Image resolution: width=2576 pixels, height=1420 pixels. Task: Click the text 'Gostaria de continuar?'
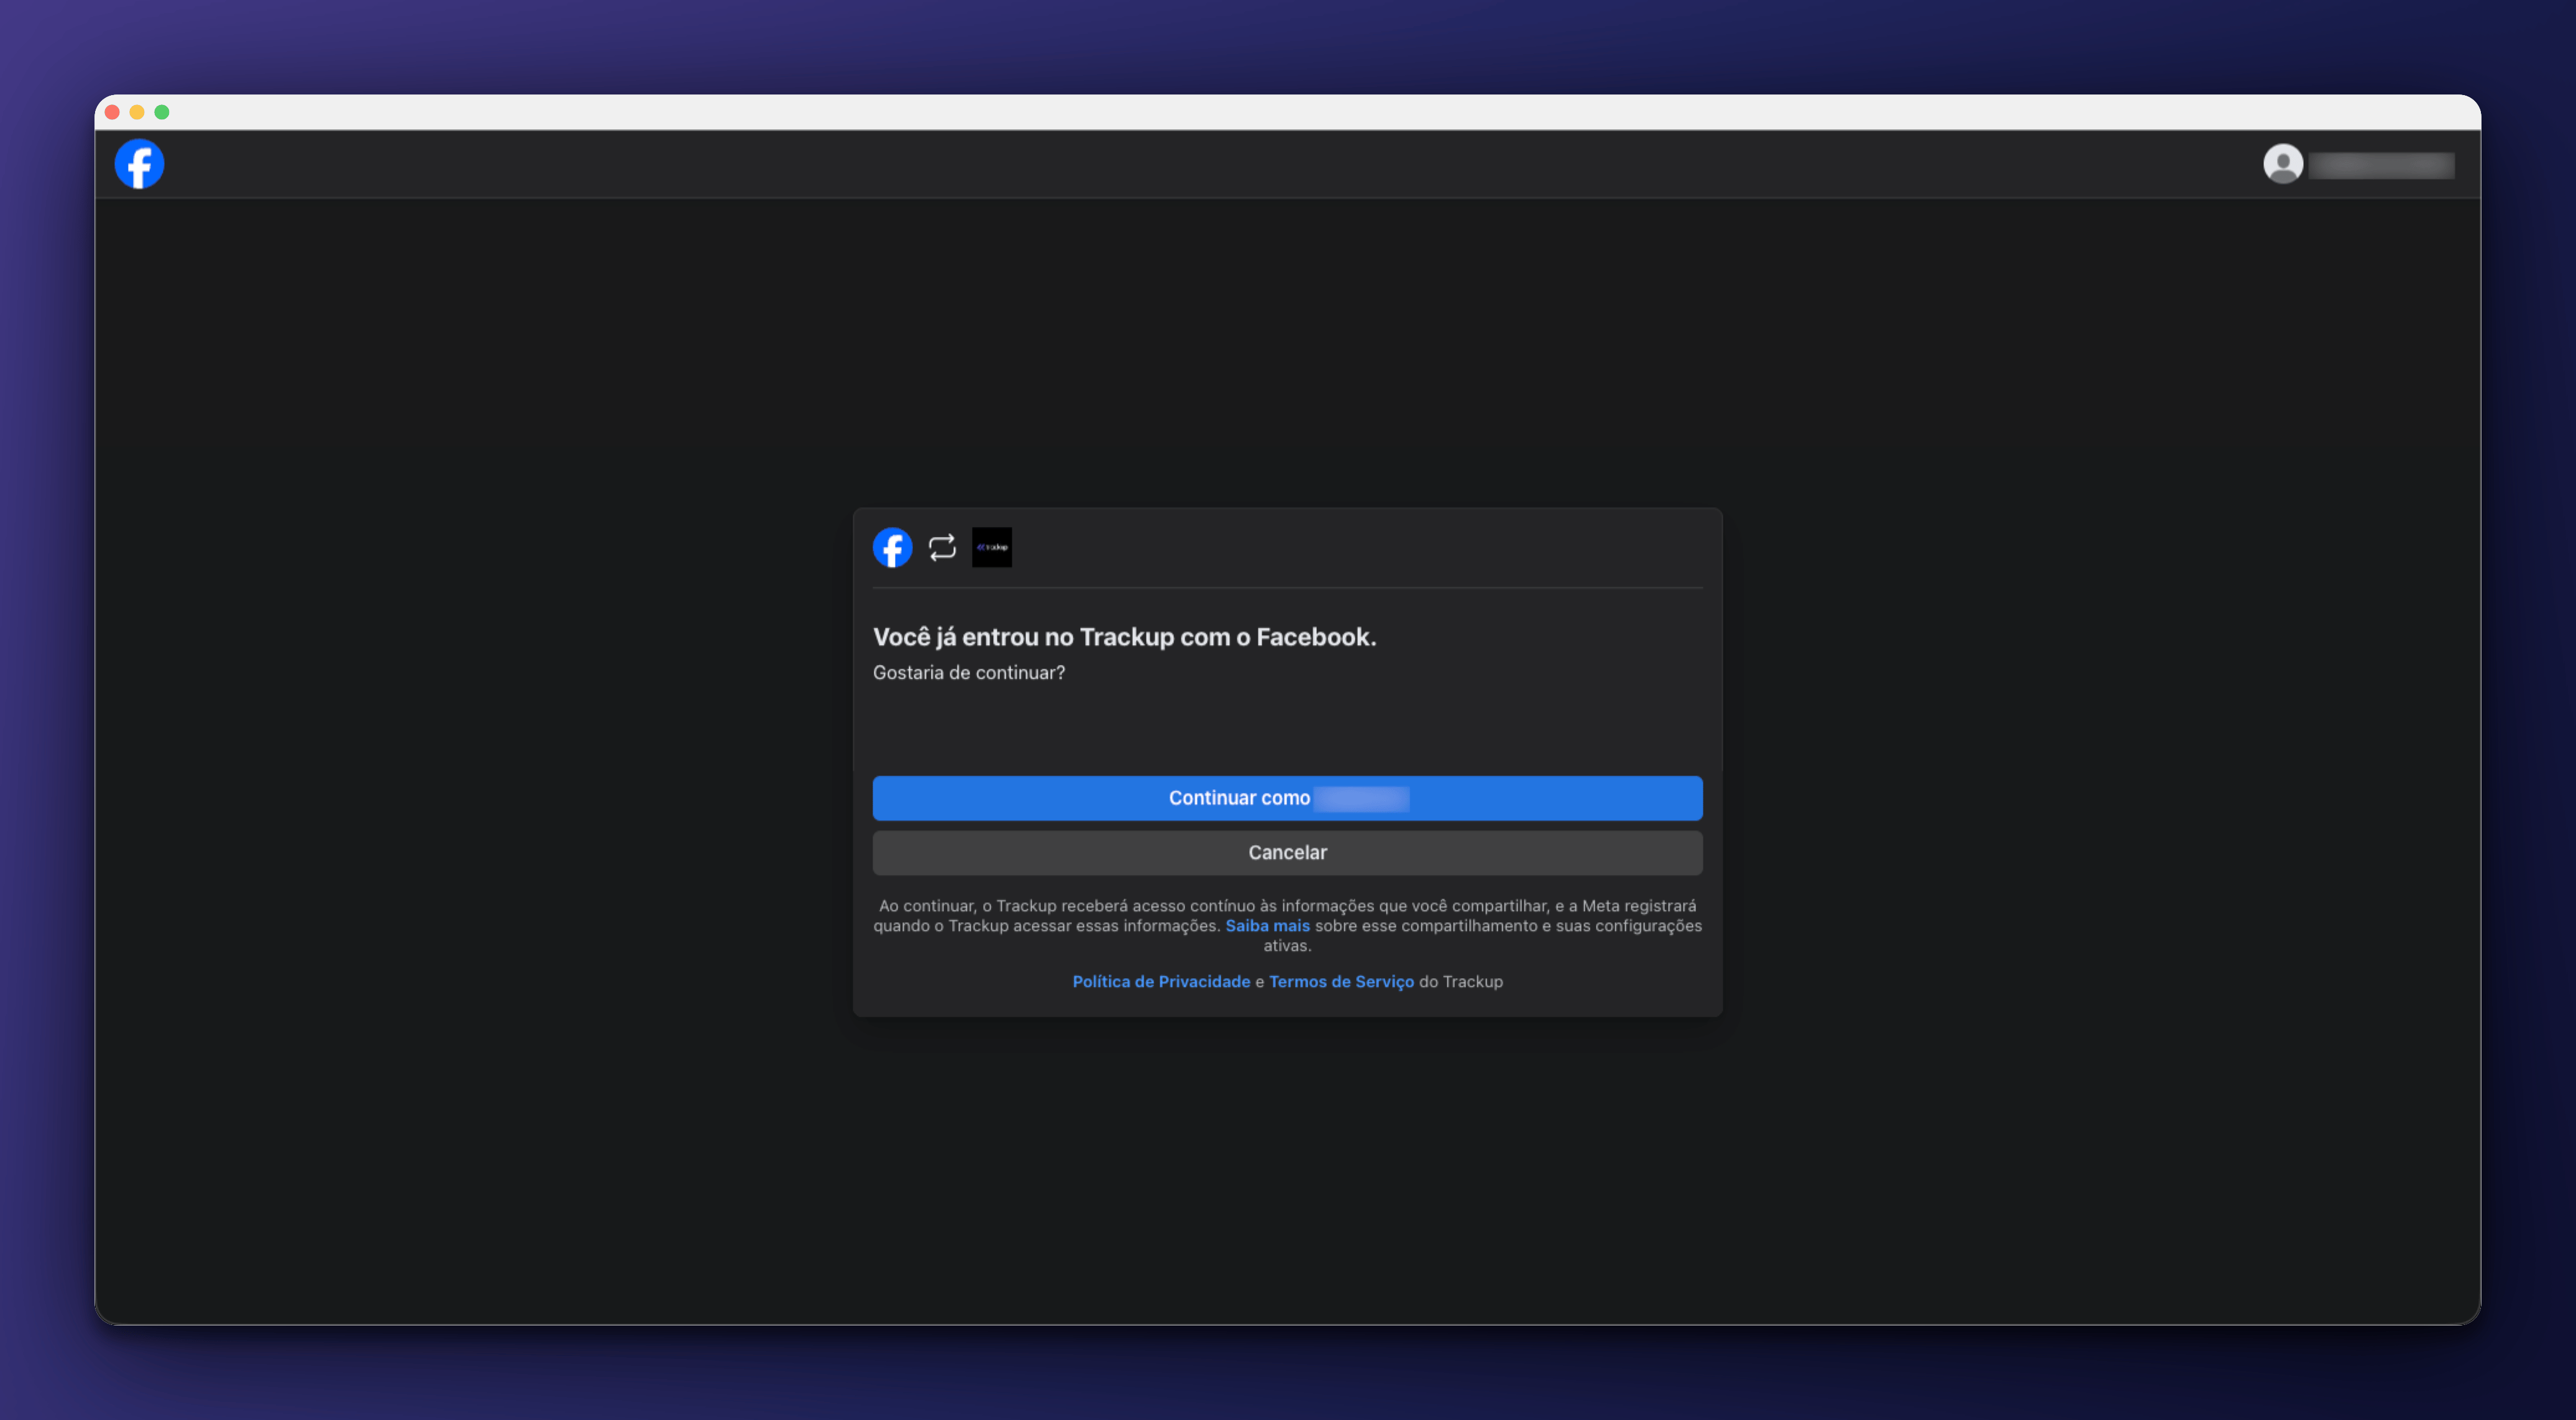[969, 673]
